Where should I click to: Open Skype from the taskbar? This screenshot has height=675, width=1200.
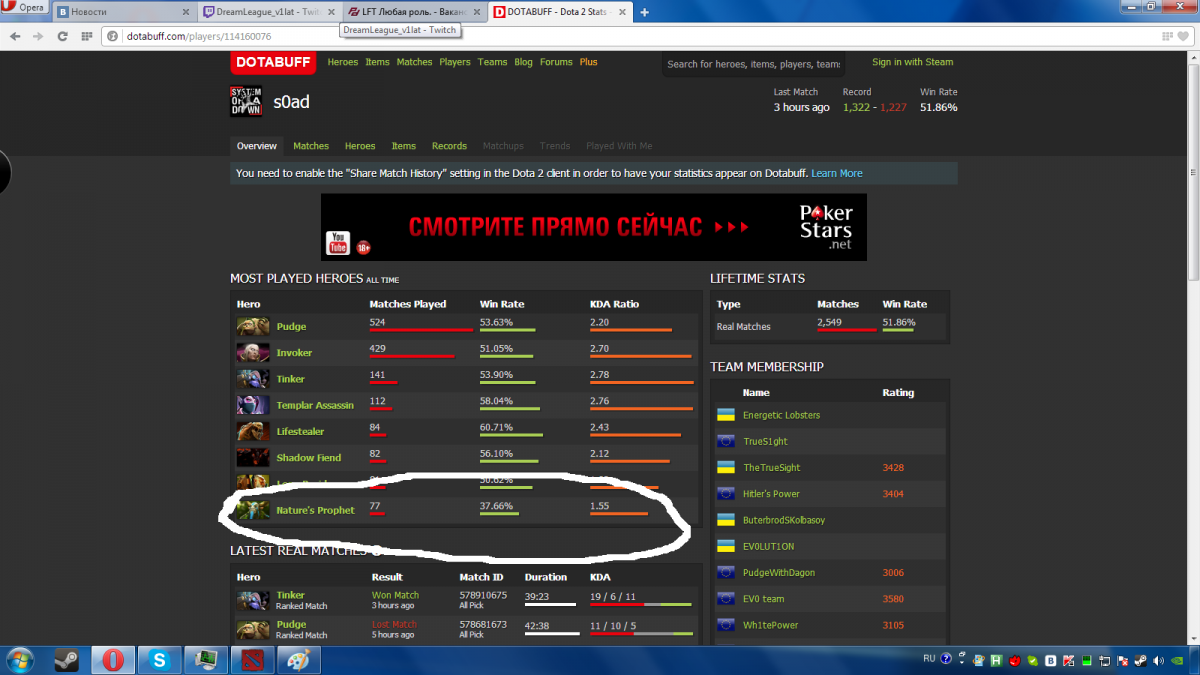160,660
